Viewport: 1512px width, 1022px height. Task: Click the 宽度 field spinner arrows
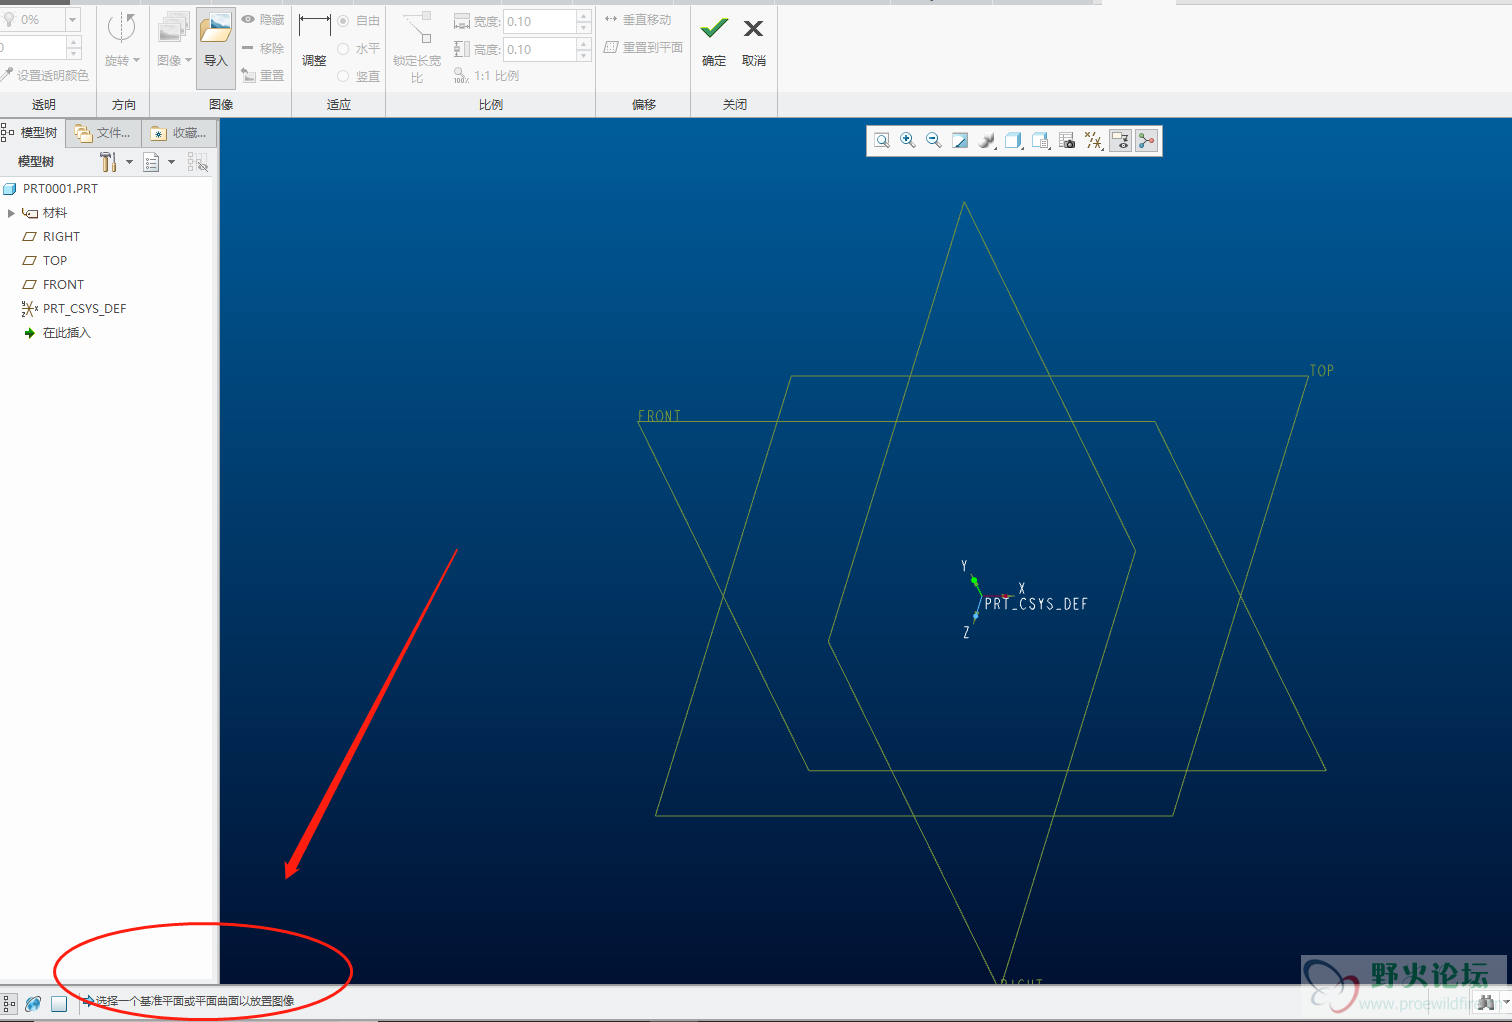click(x=584, y=21)
